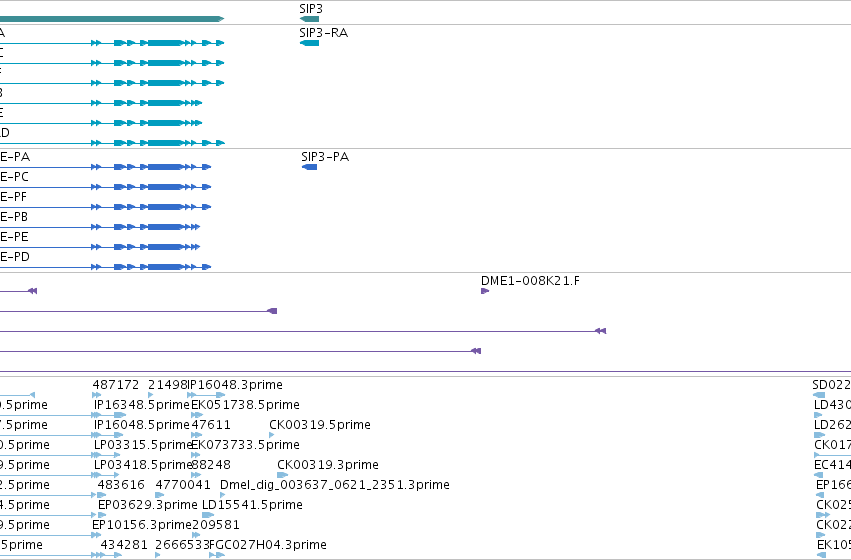
Task: Select the arrow glyph under 21498
Action: (151, 395)
